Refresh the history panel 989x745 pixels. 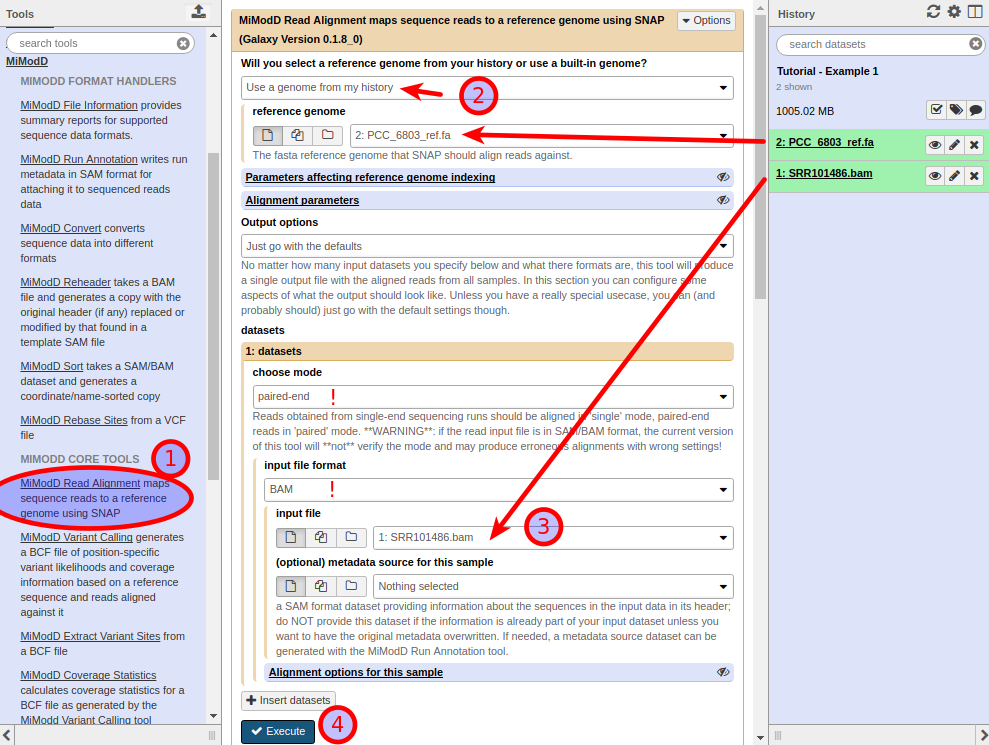[933, 11]
